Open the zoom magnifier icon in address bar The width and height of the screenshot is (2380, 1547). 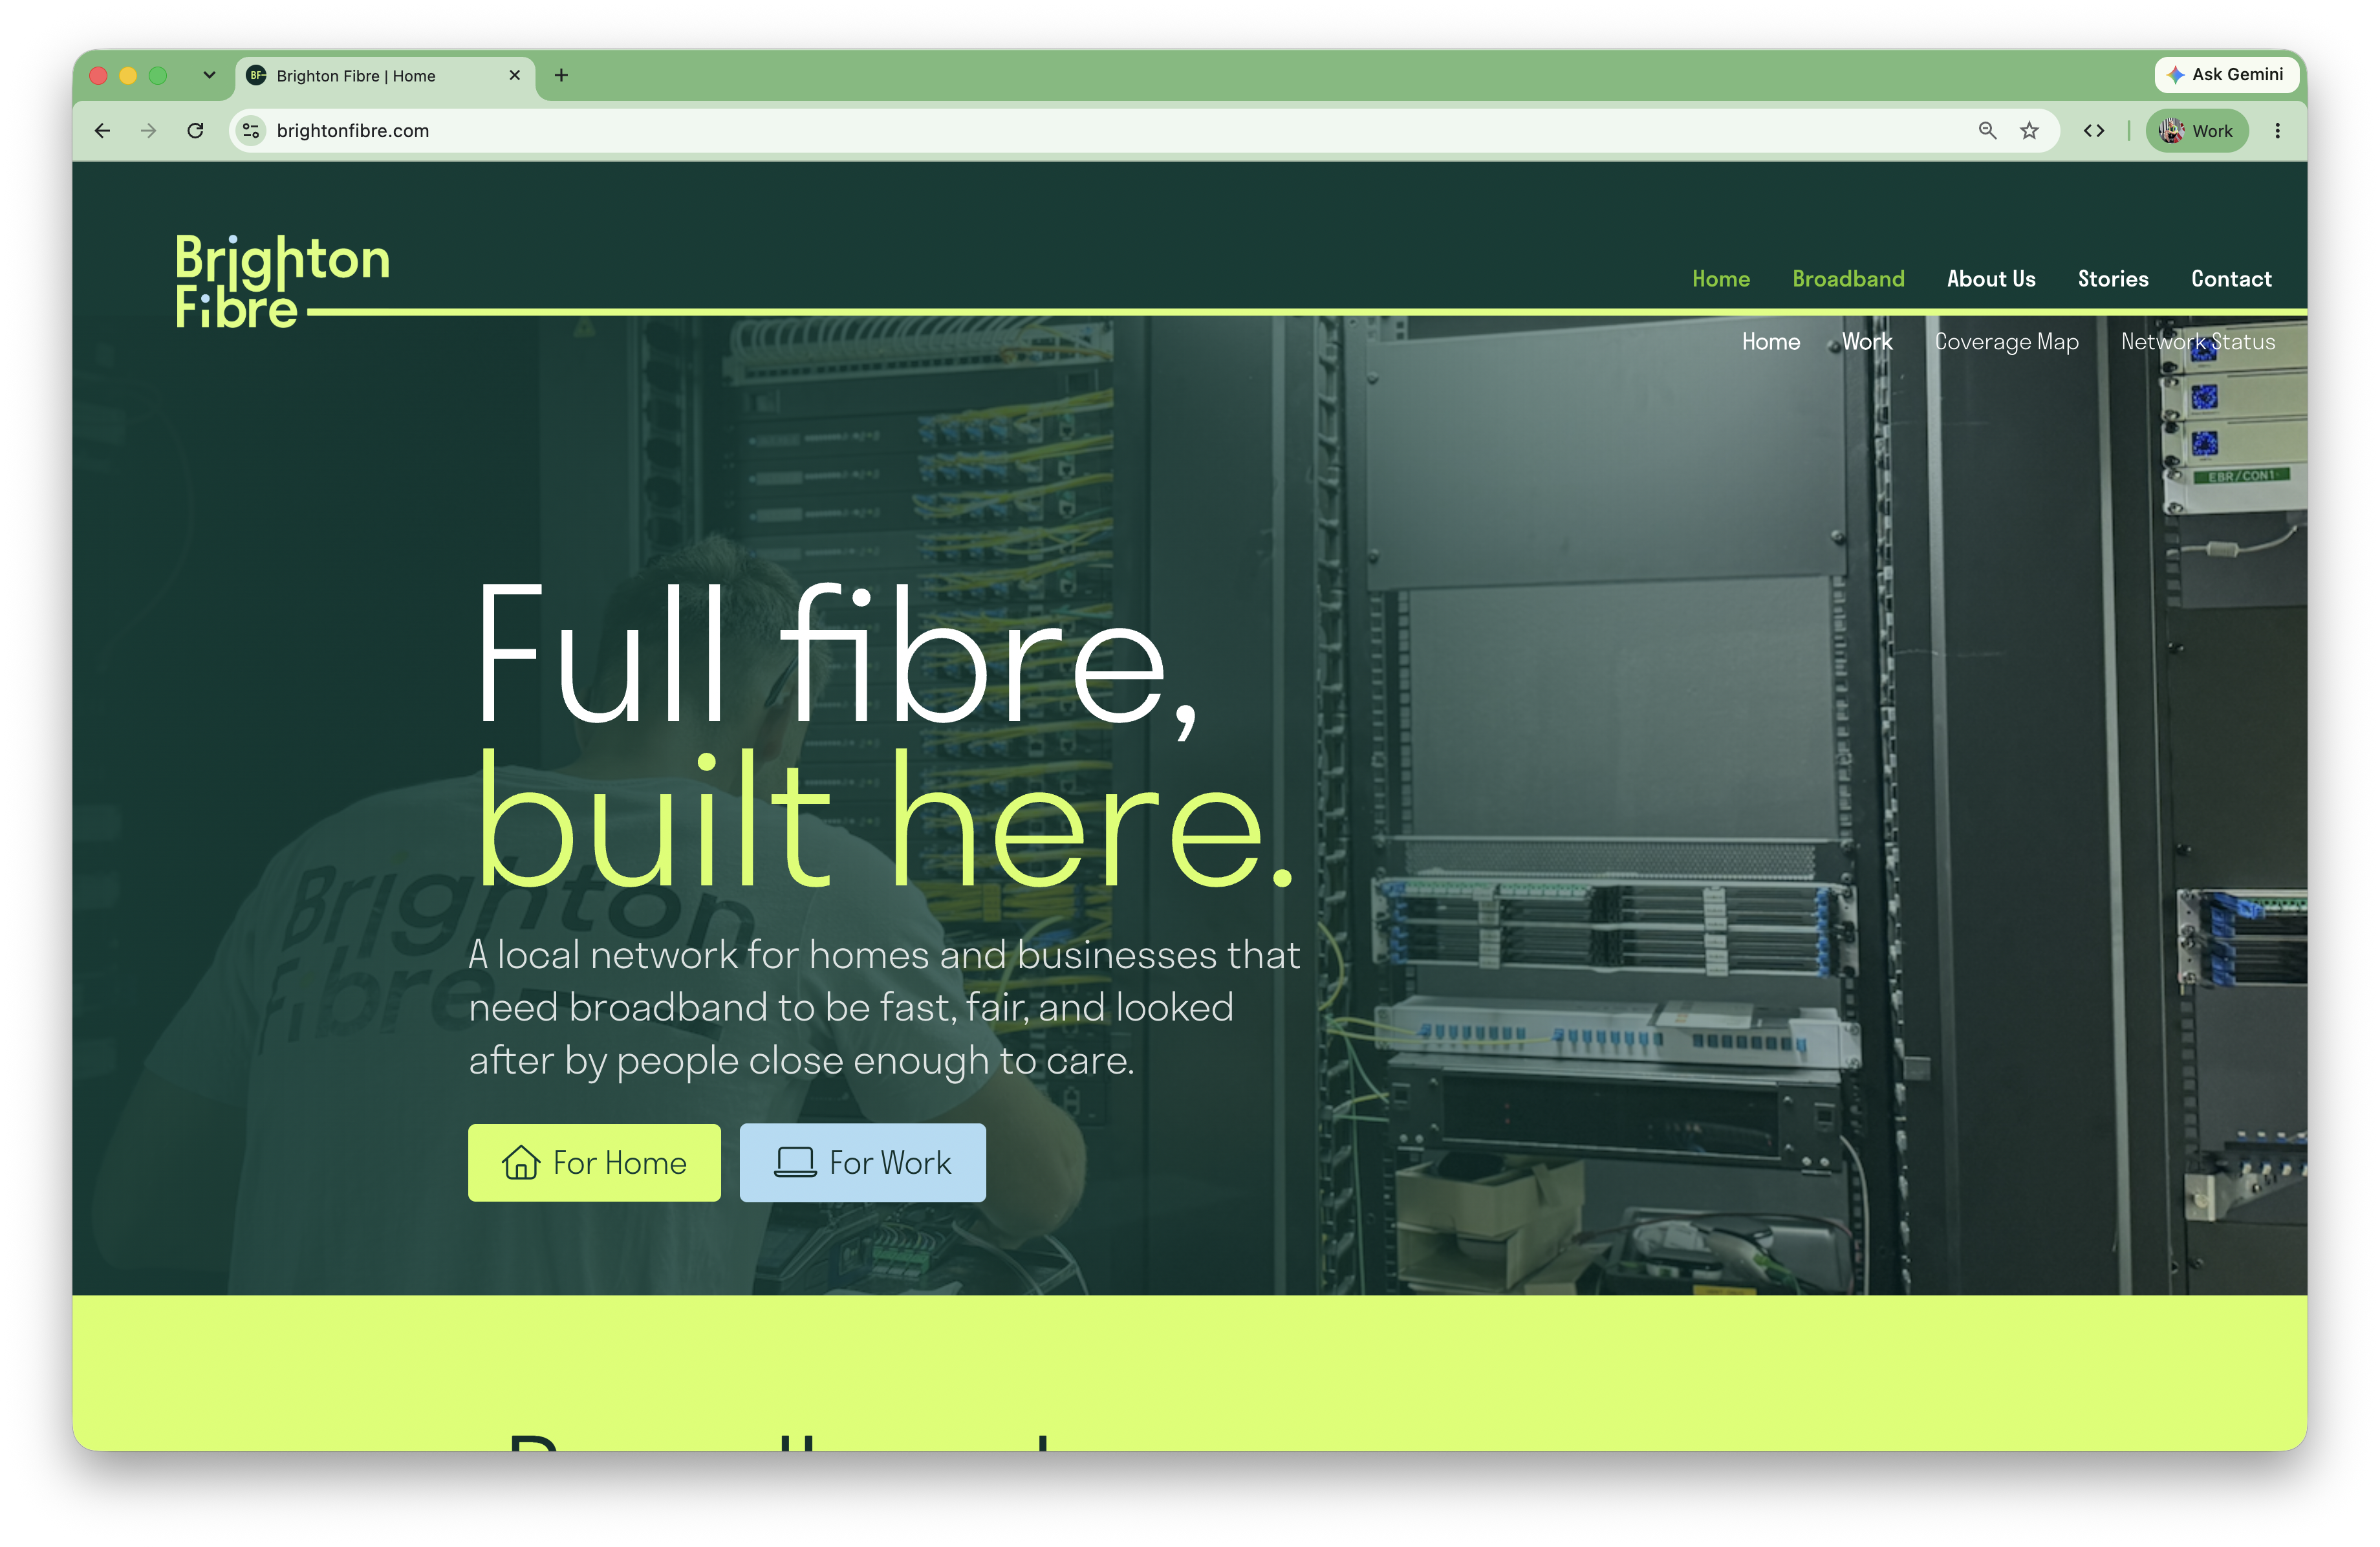[1987, 131]
